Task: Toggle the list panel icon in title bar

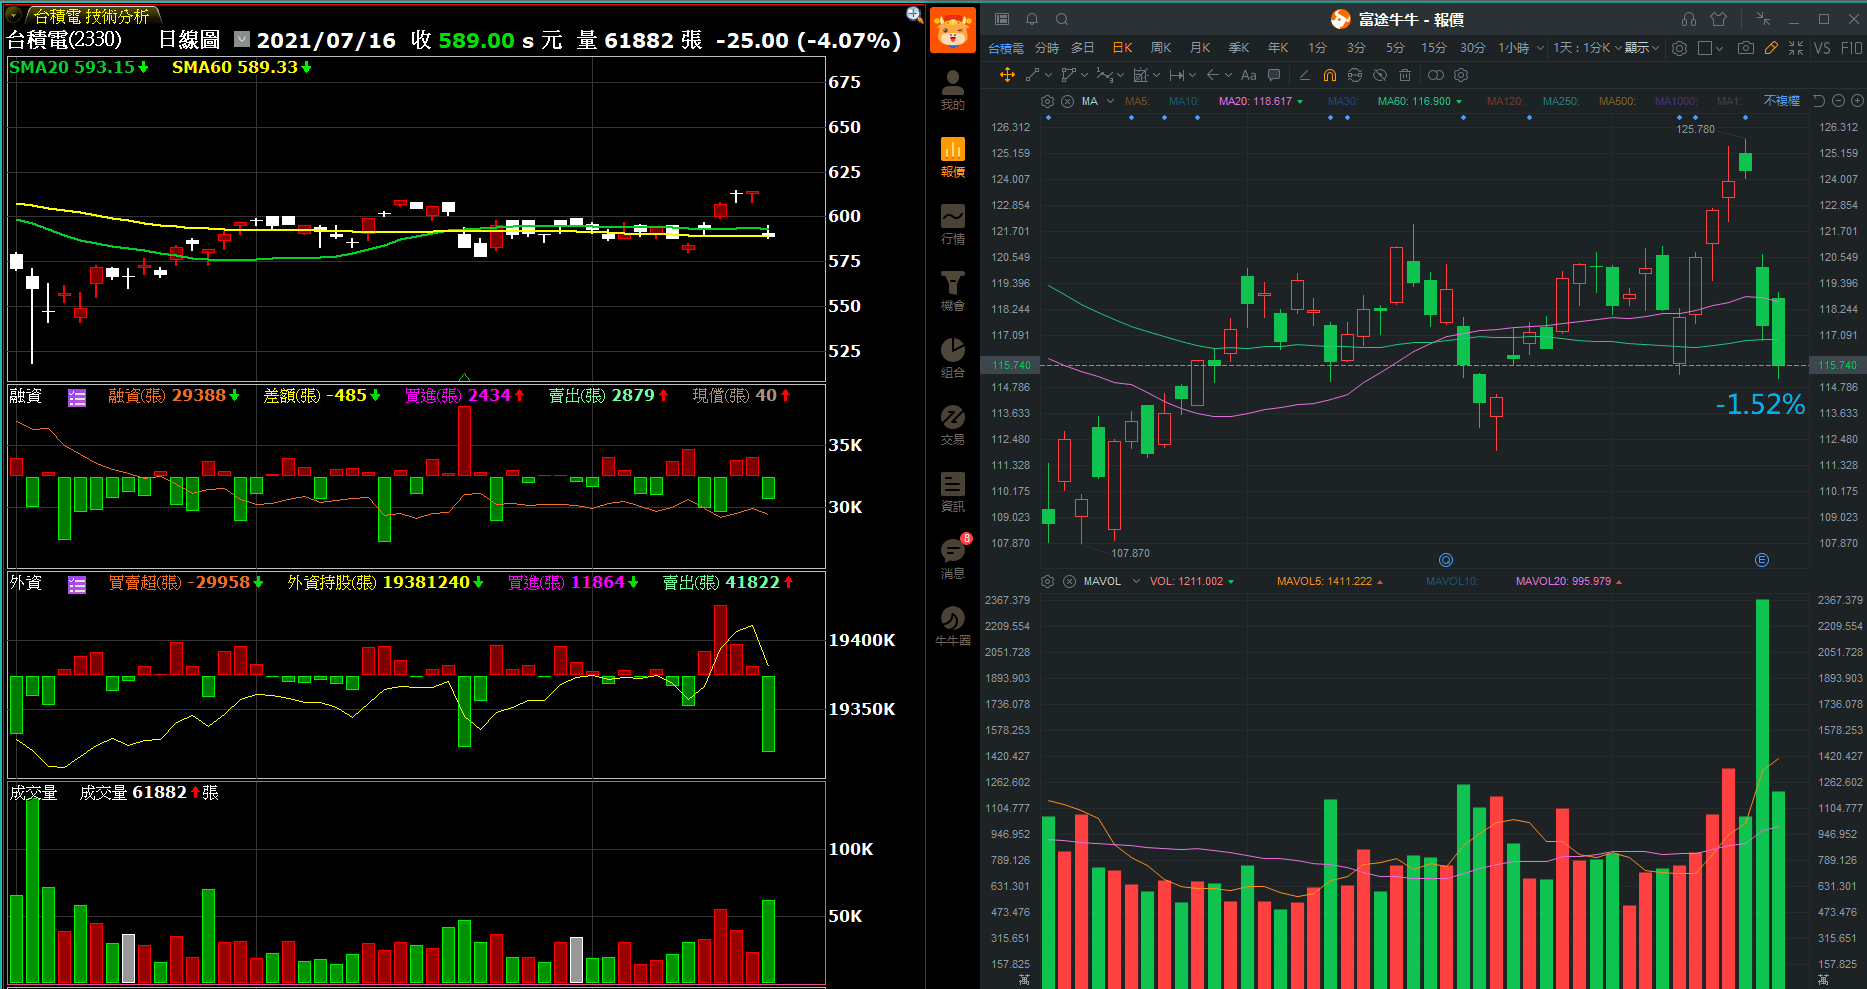Action: [x=1002, y=19]
